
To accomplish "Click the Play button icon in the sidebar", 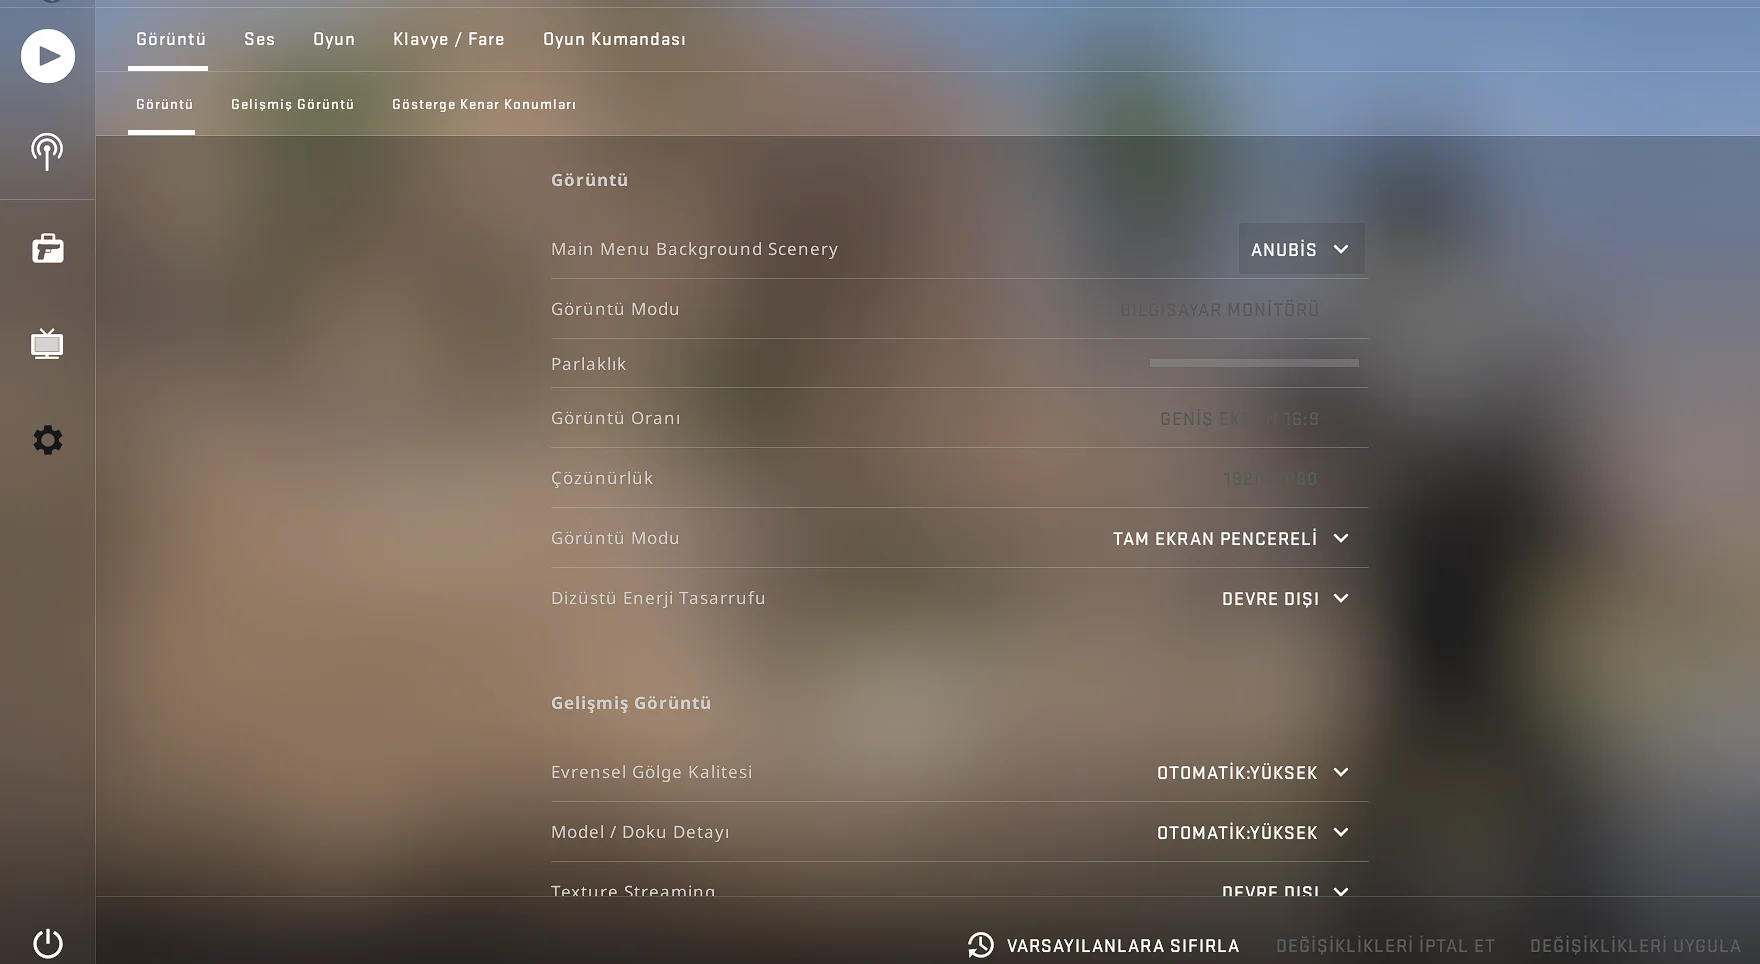I will click(48, 56).
